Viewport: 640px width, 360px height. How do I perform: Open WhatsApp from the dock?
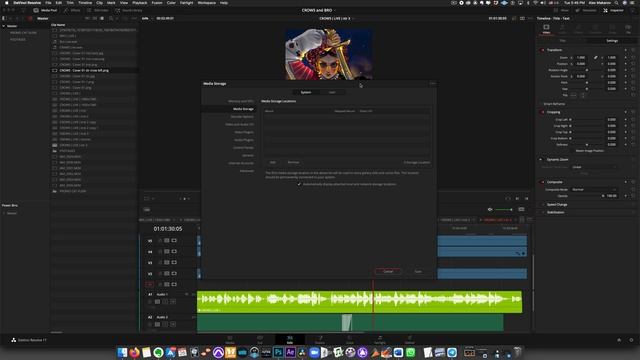[411, 352]
